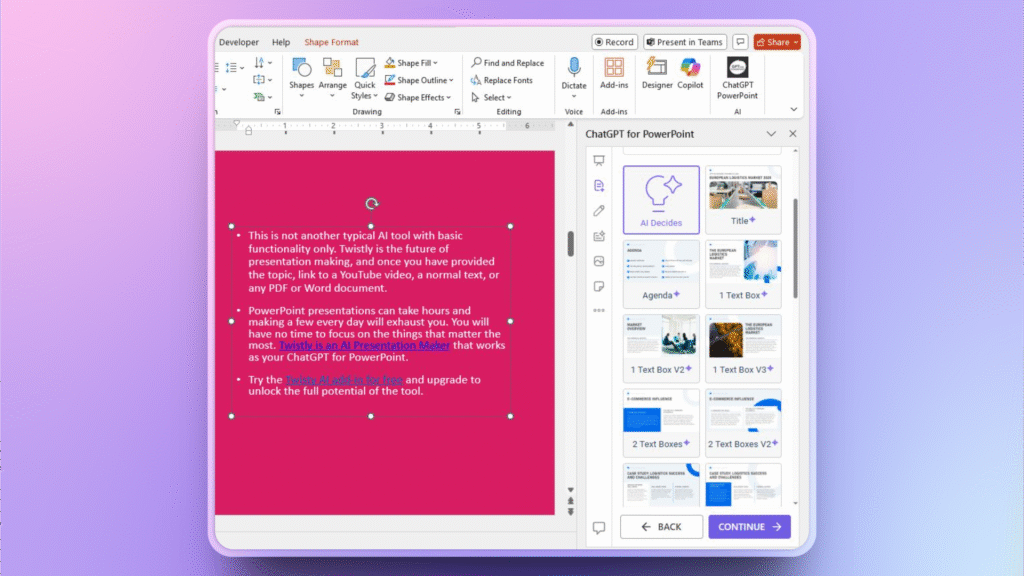Select the pencil edit icon in sidebar
Screen dimensions: 1024x576
coord(599,211)
